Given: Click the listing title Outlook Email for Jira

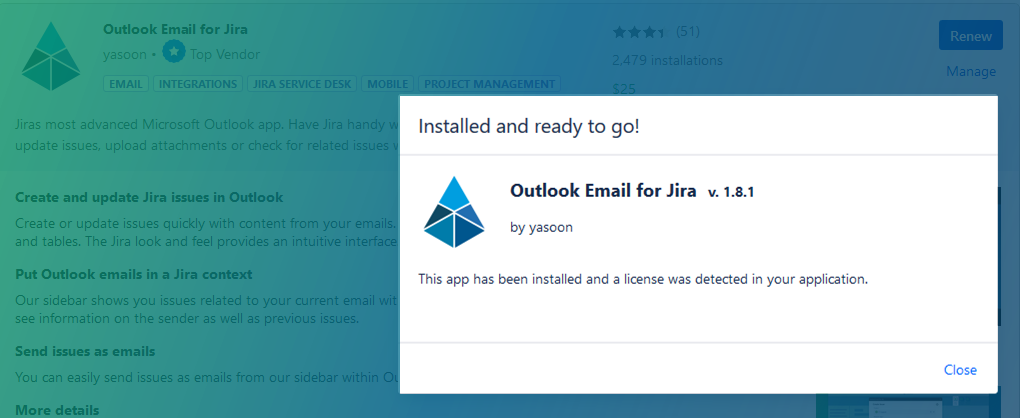Looking at the screenshot, I should [x=176, y=29].
